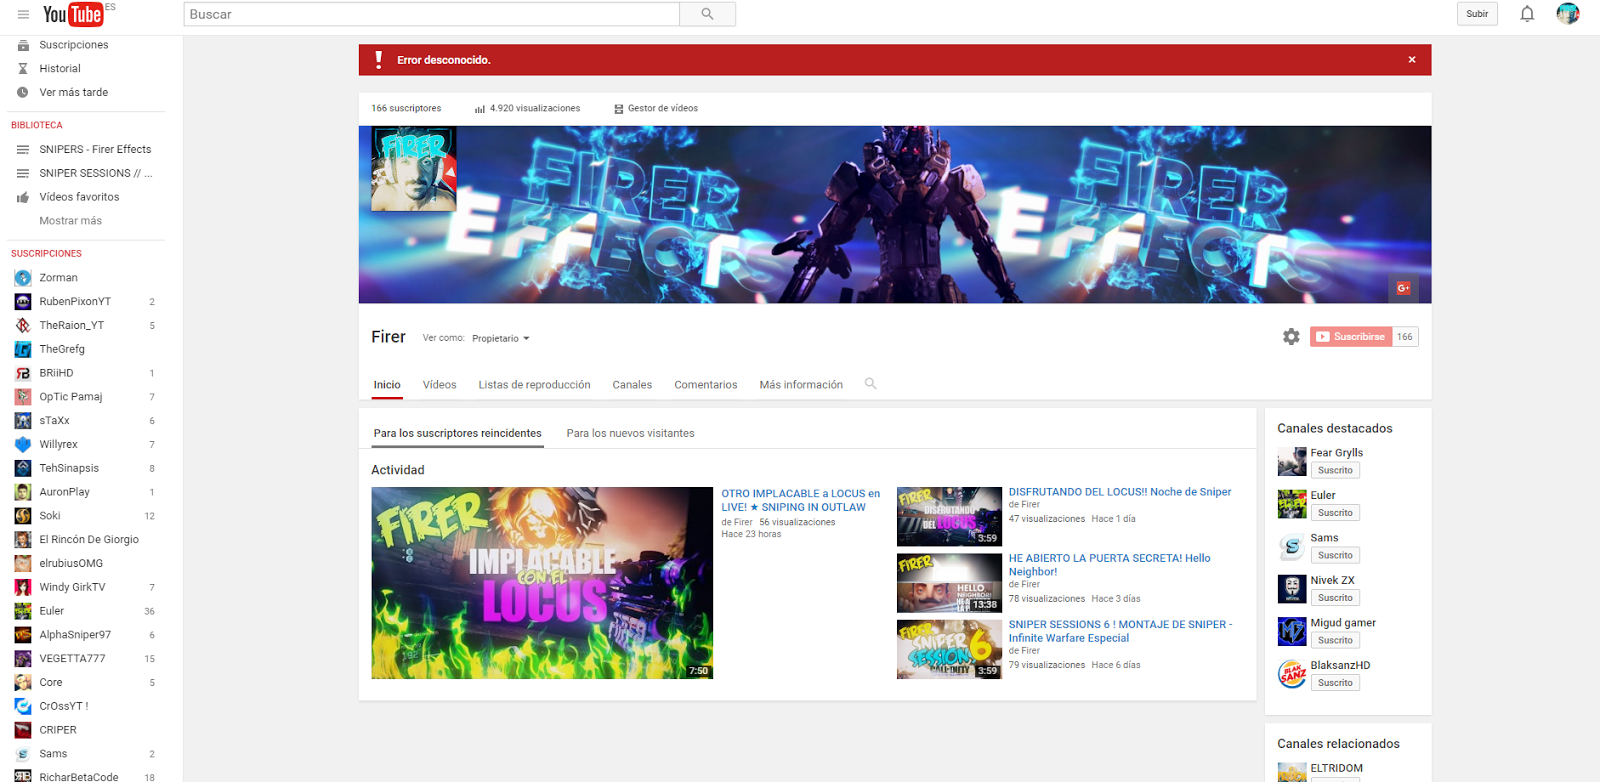Open Gestor de vídeos link
Image resolution: width=1600 pixels, height=782 pixels.
point(656,108)
